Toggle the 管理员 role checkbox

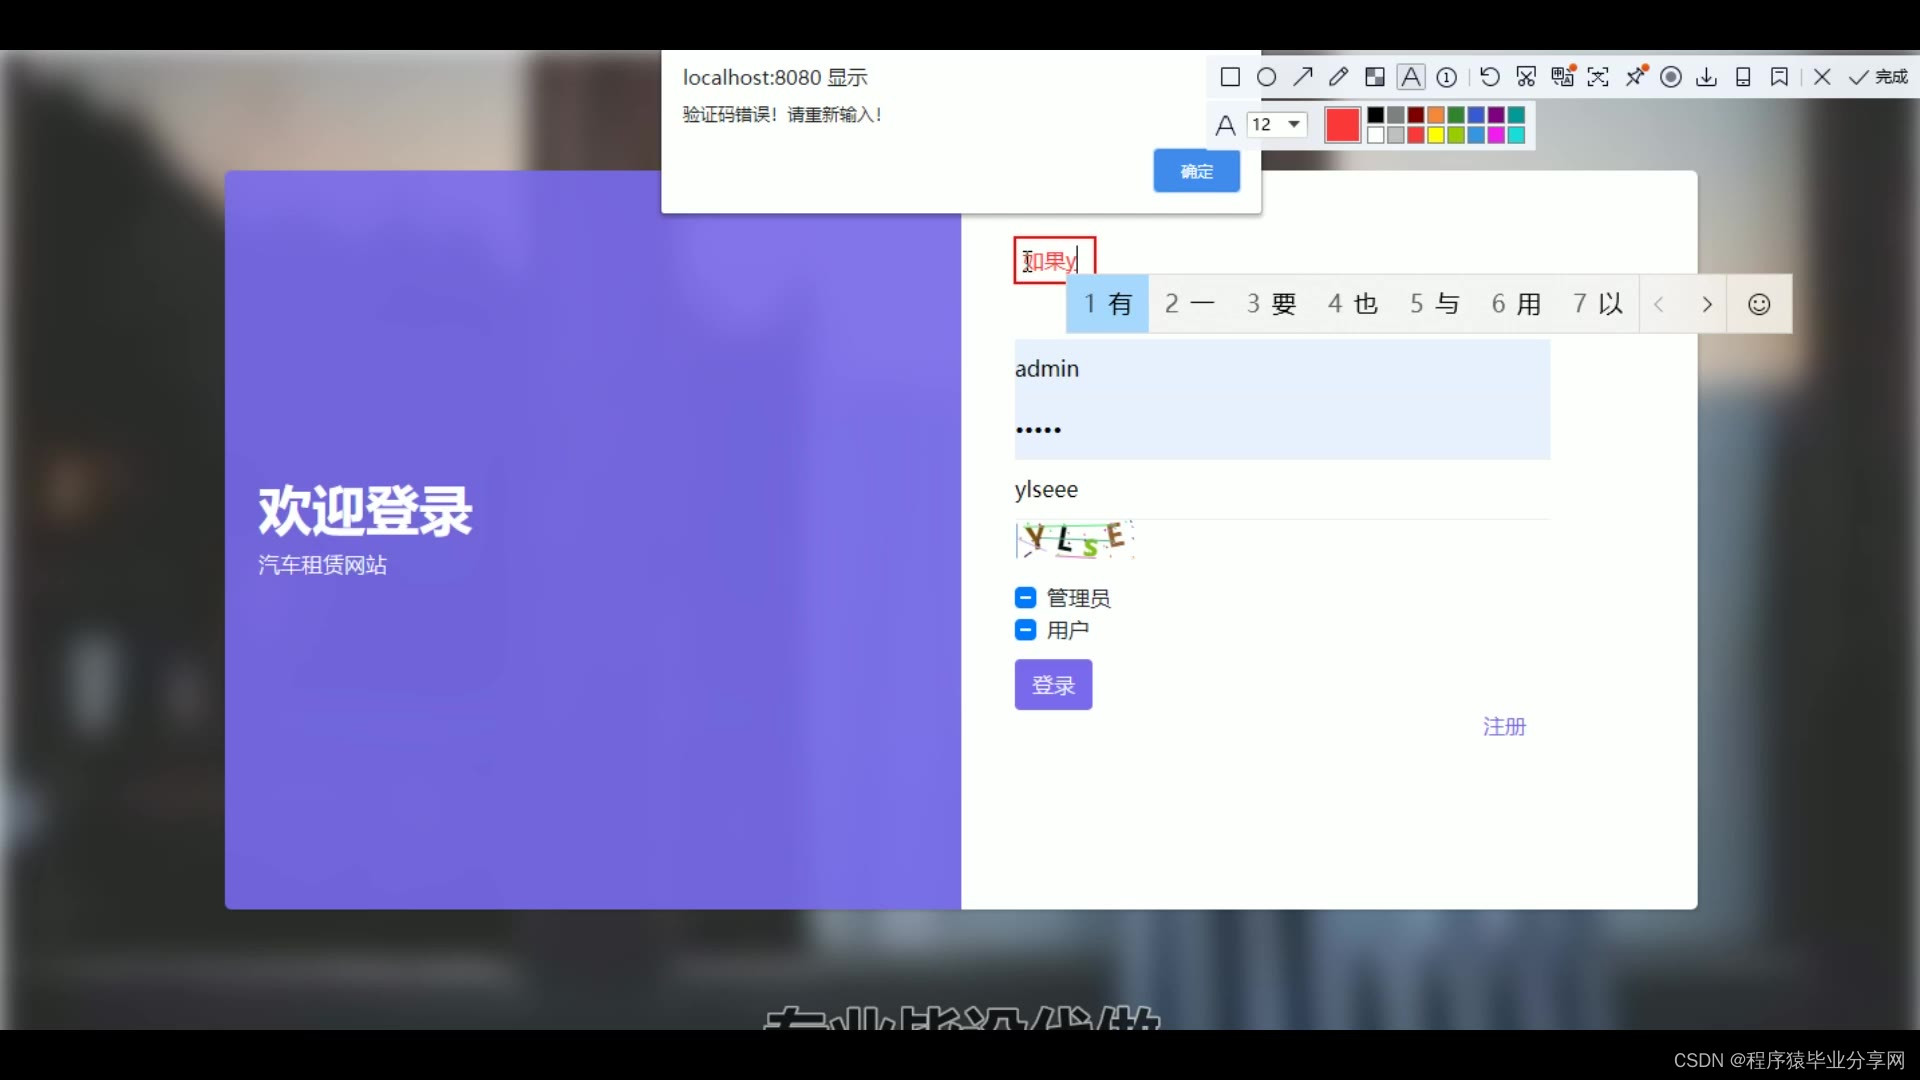coord(1025,598)
